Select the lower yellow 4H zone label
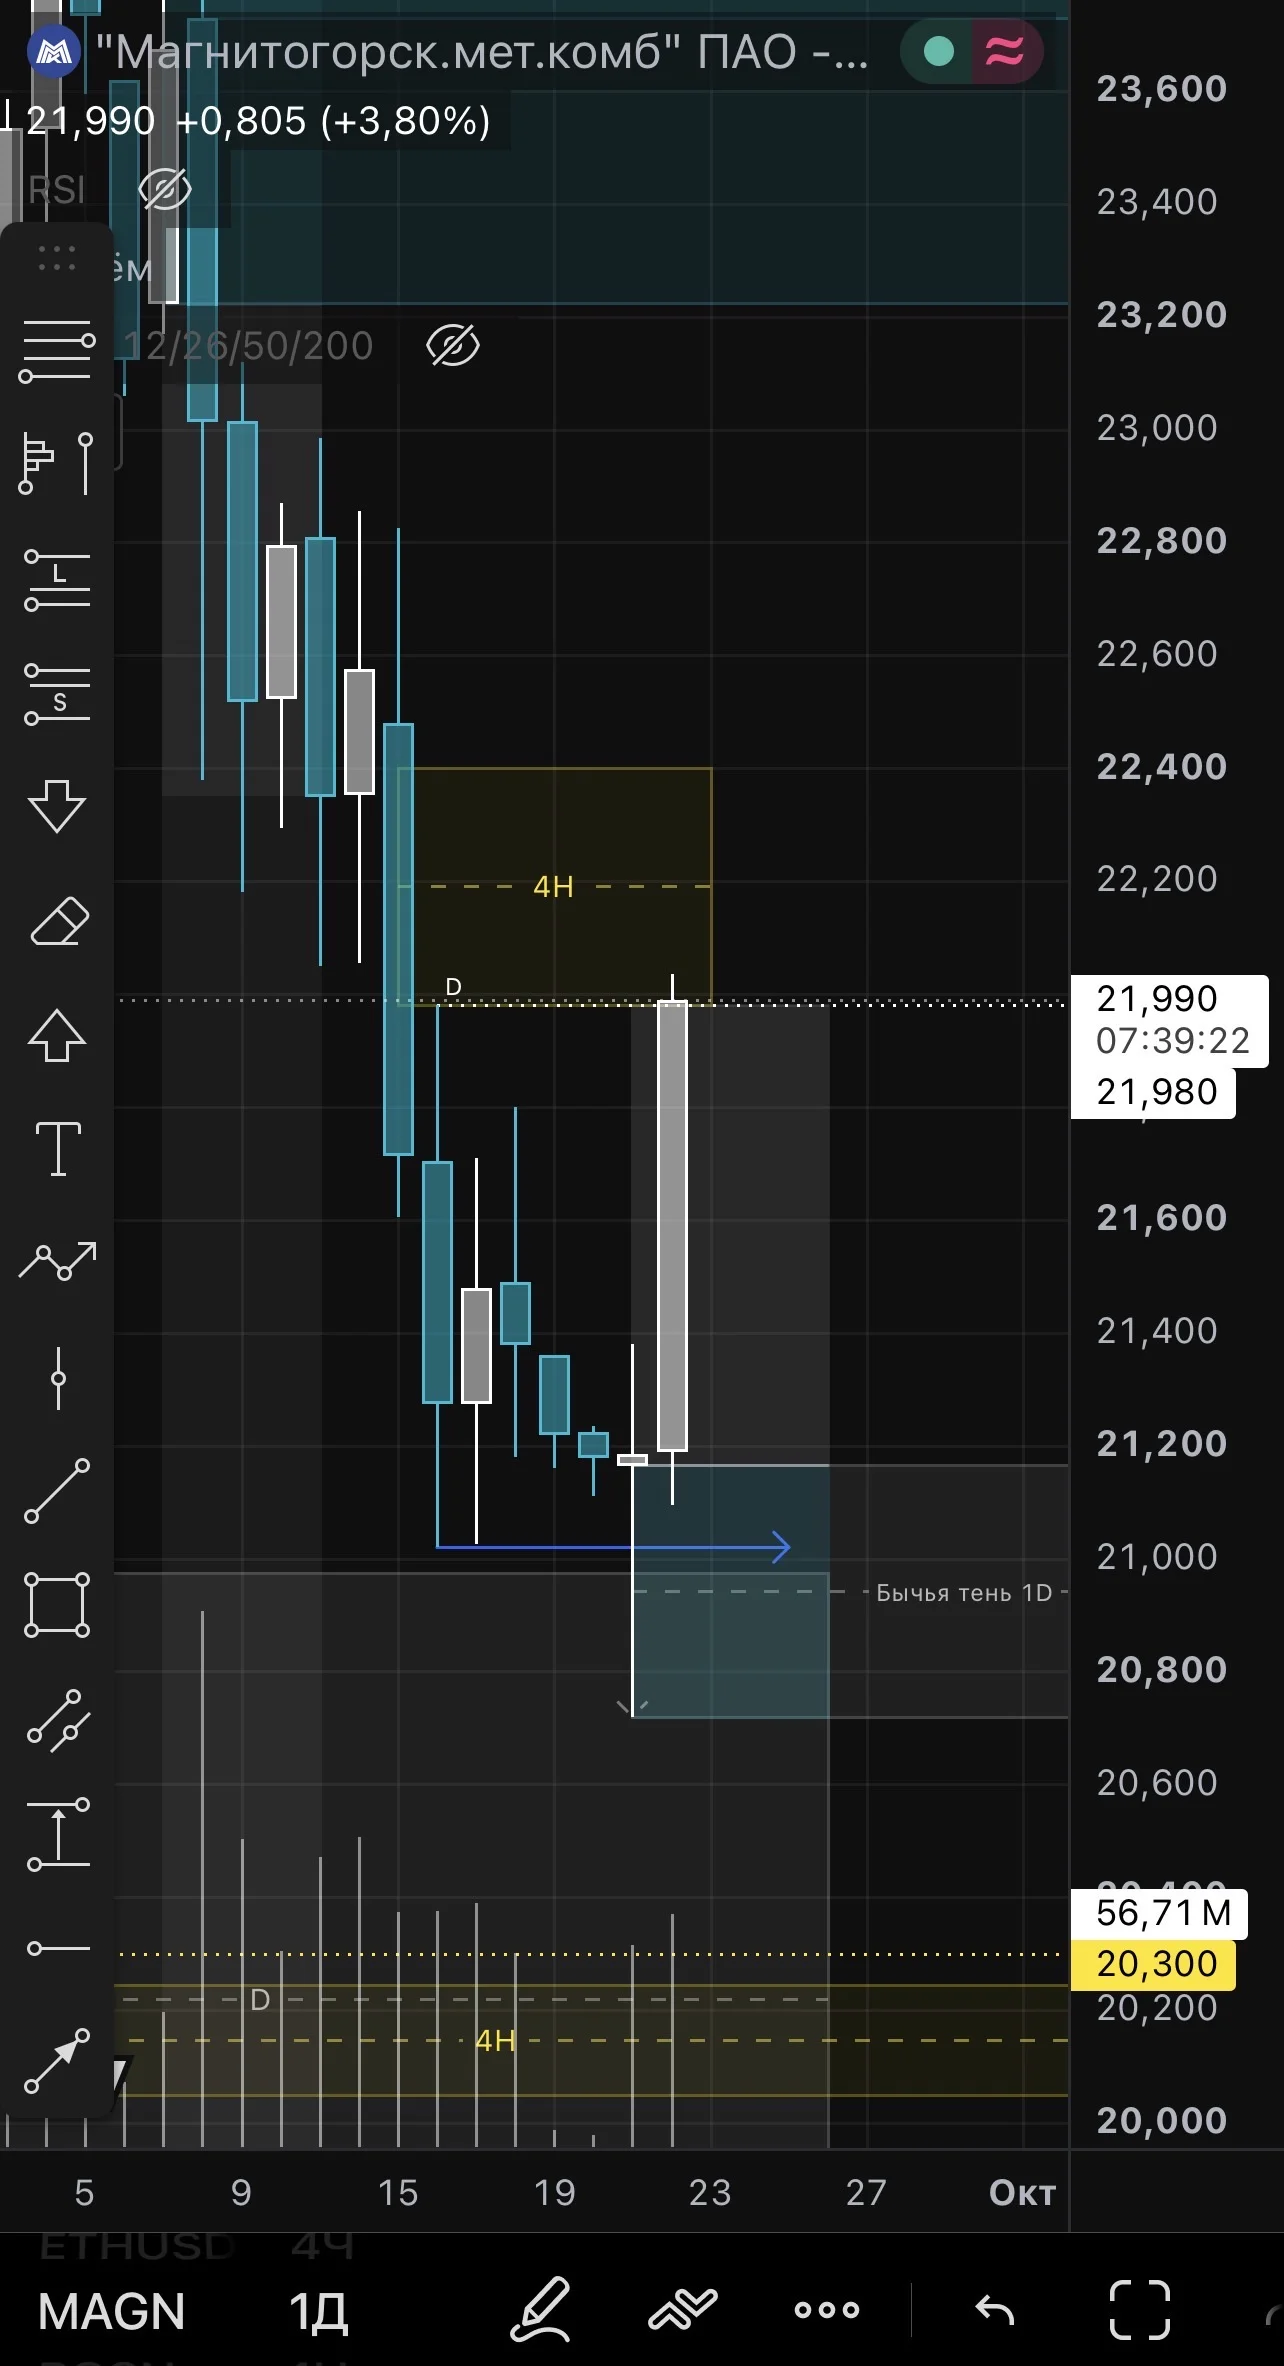Viewport: 1284px width, 2366px height. (495, 2041)
